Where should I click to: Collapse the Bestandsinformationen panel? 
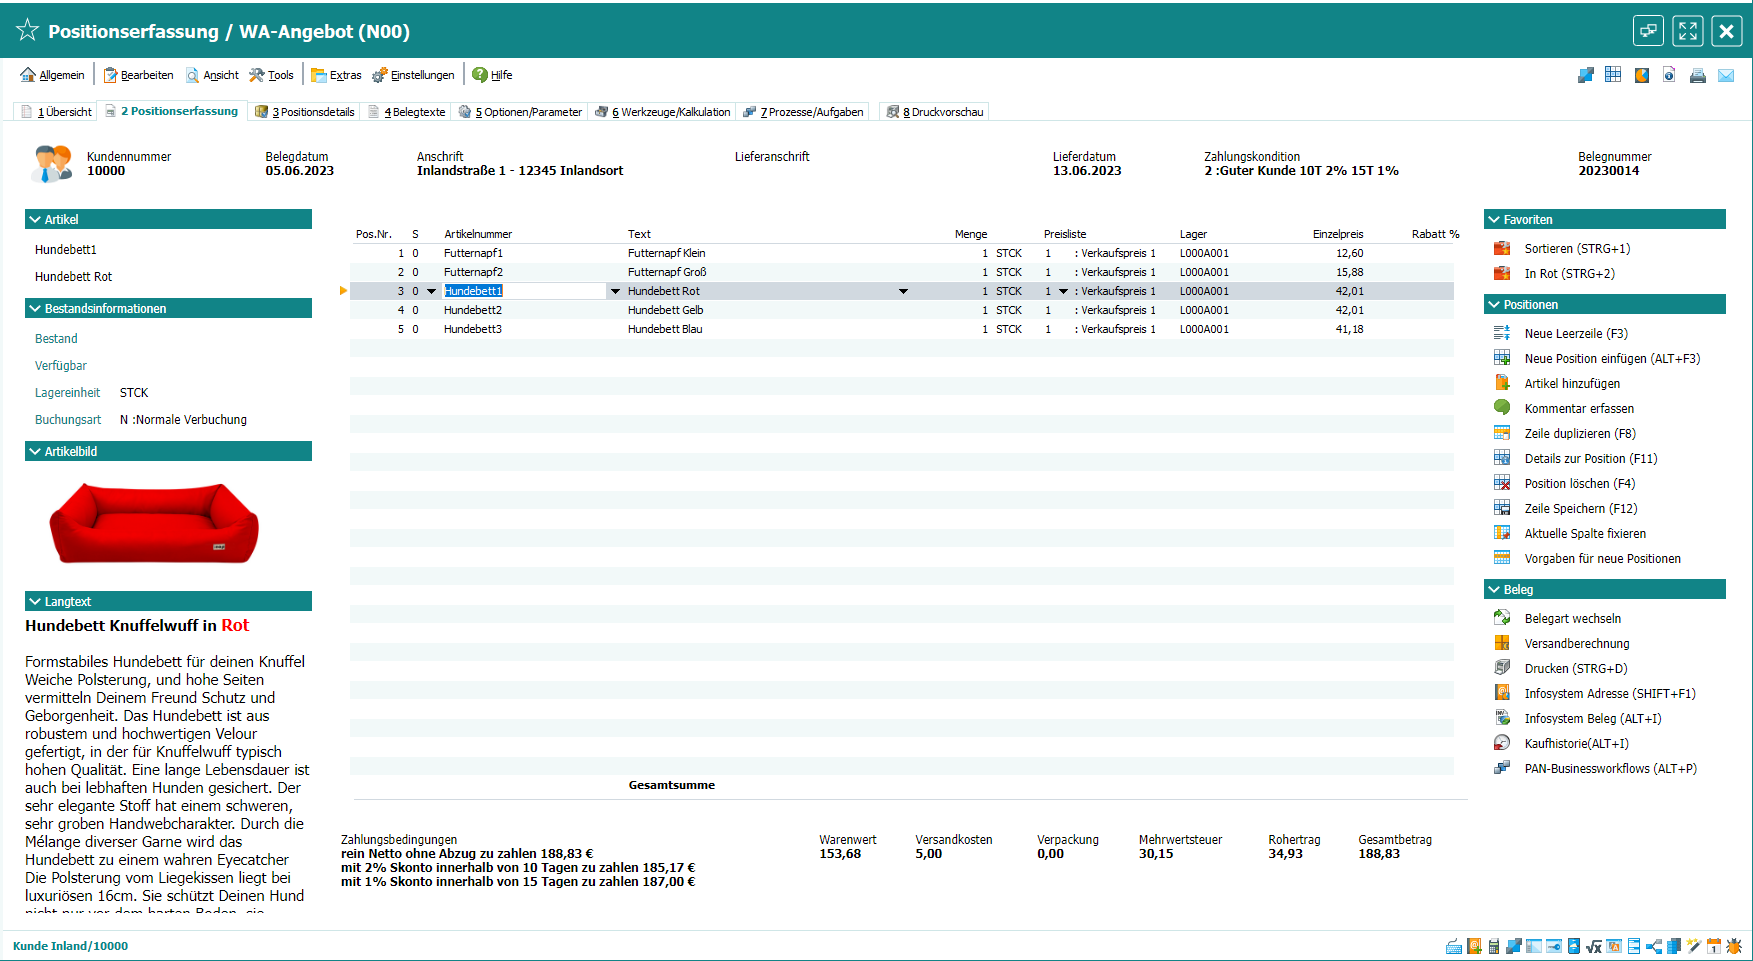(34, 309)
